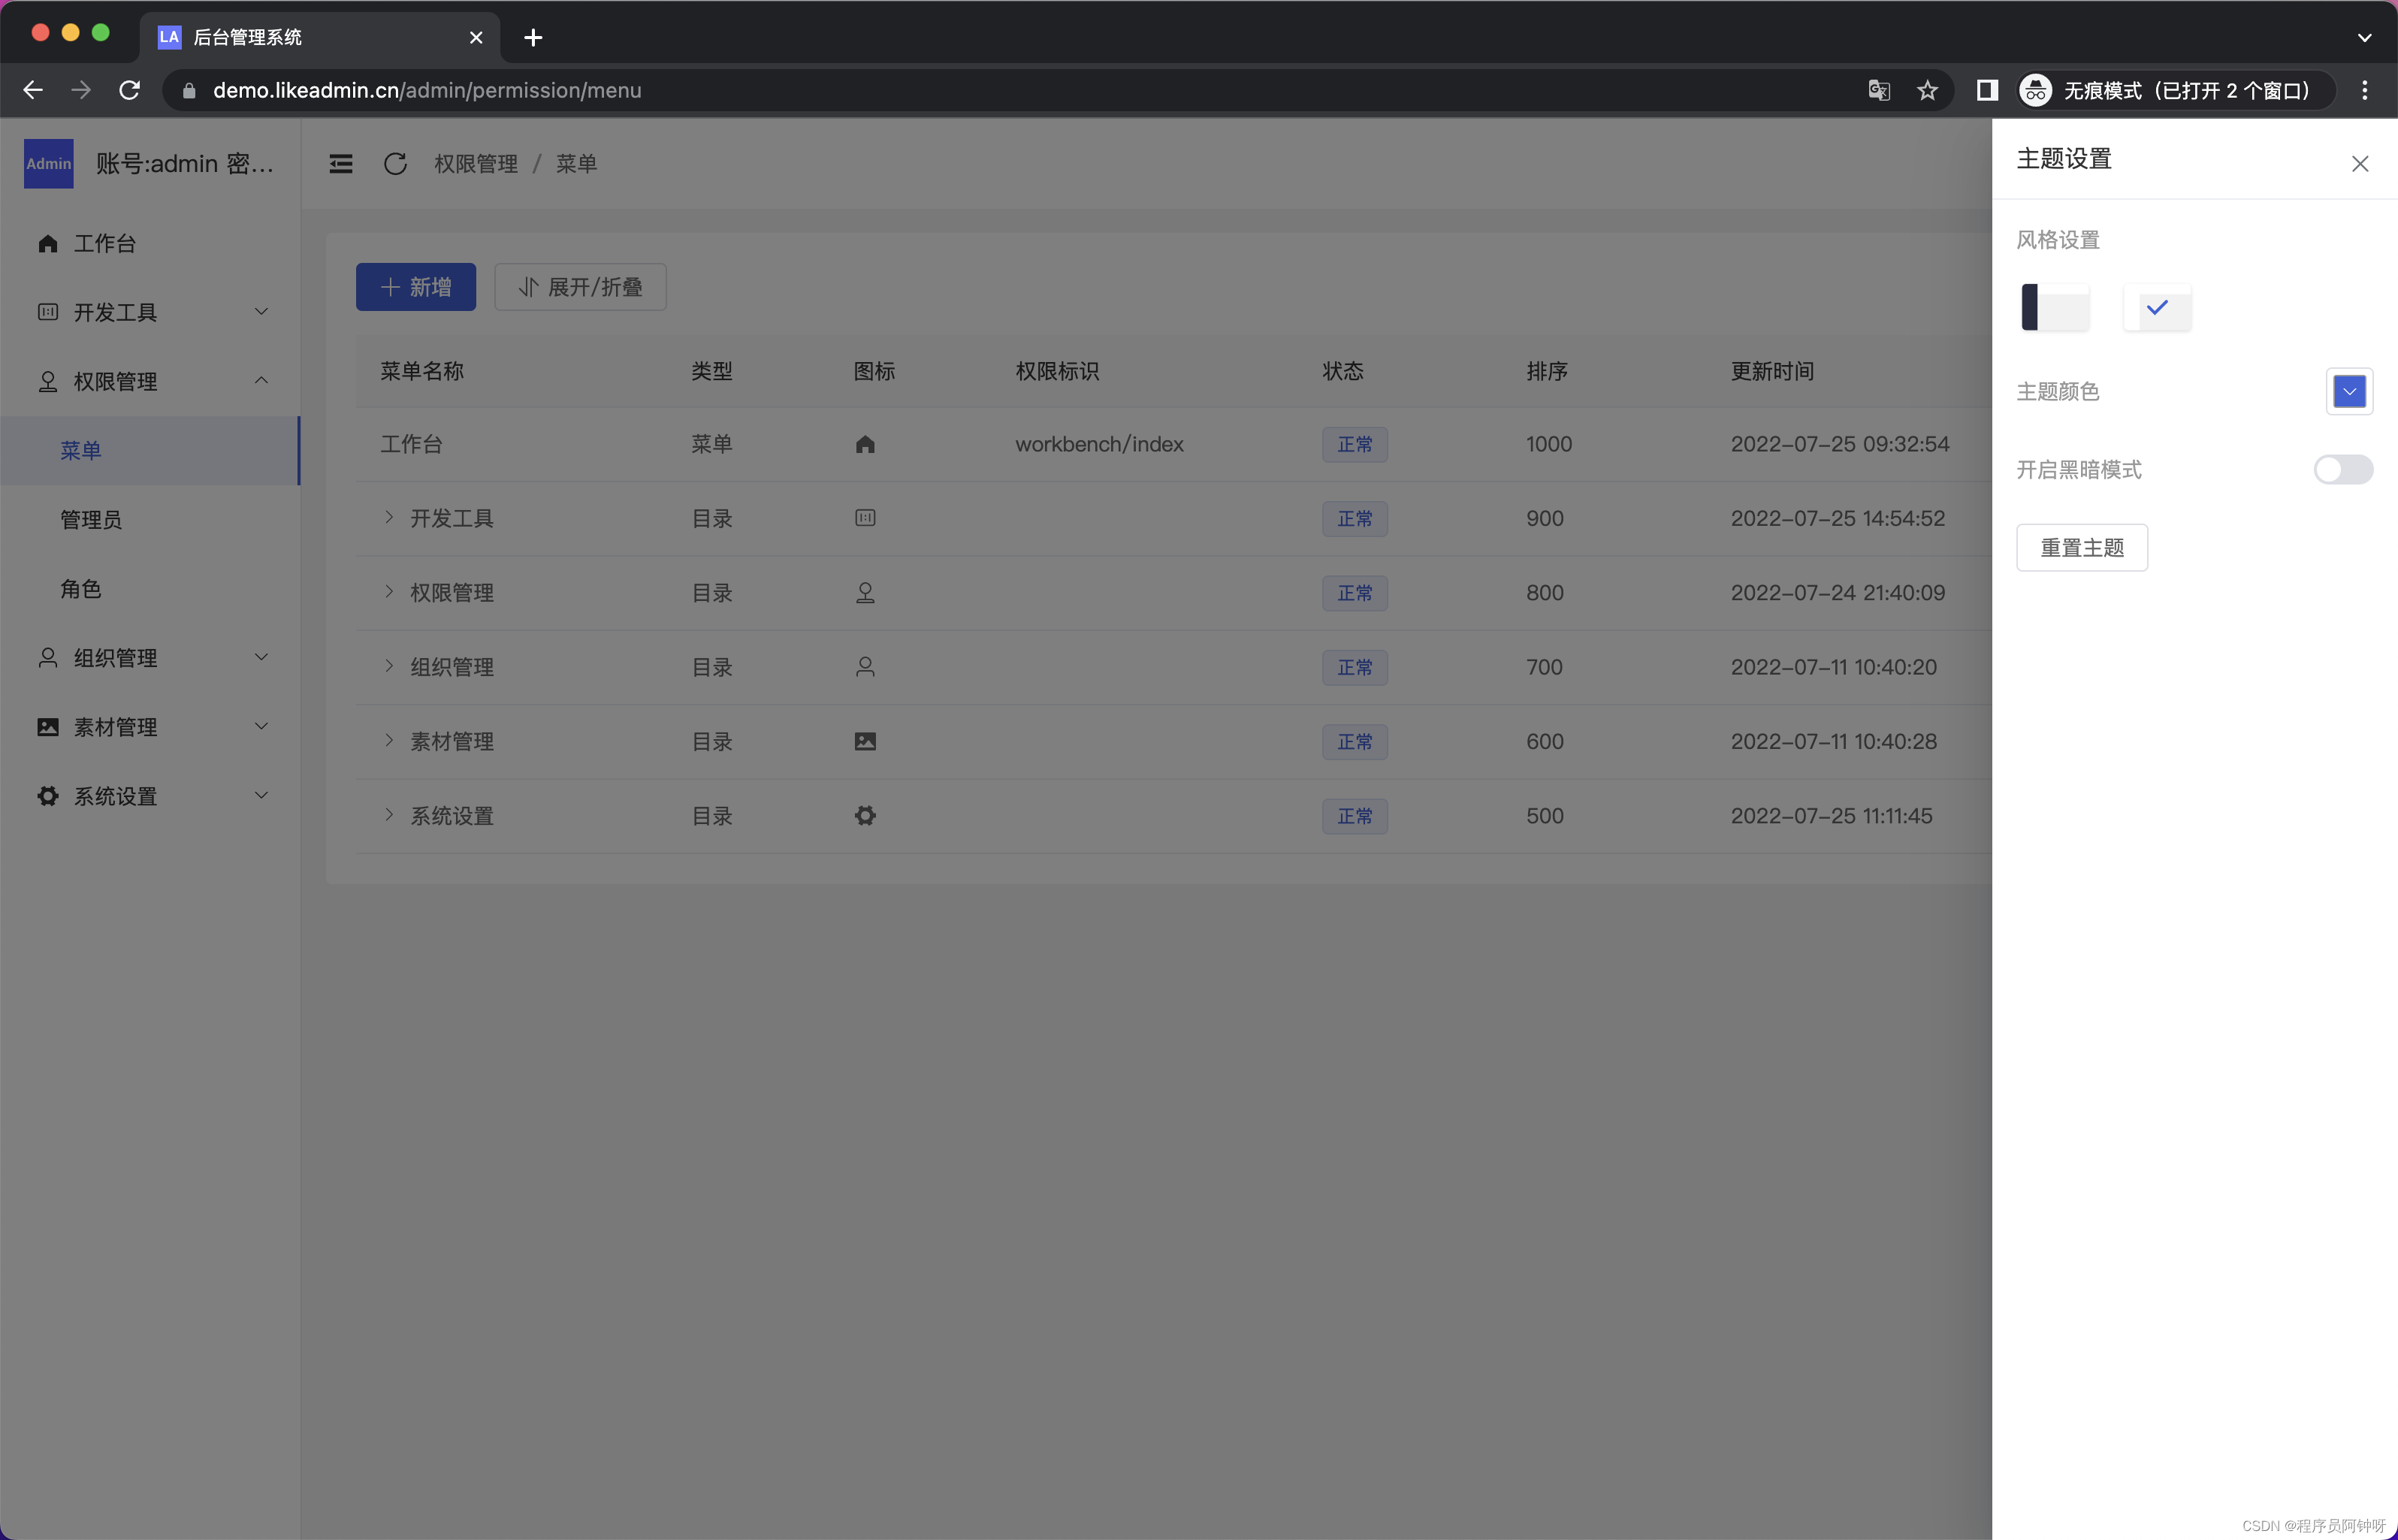Click the home icon beside sidebar 工作台
The height and width of the screenshot is (1540, 2398).
pos(48,243)
